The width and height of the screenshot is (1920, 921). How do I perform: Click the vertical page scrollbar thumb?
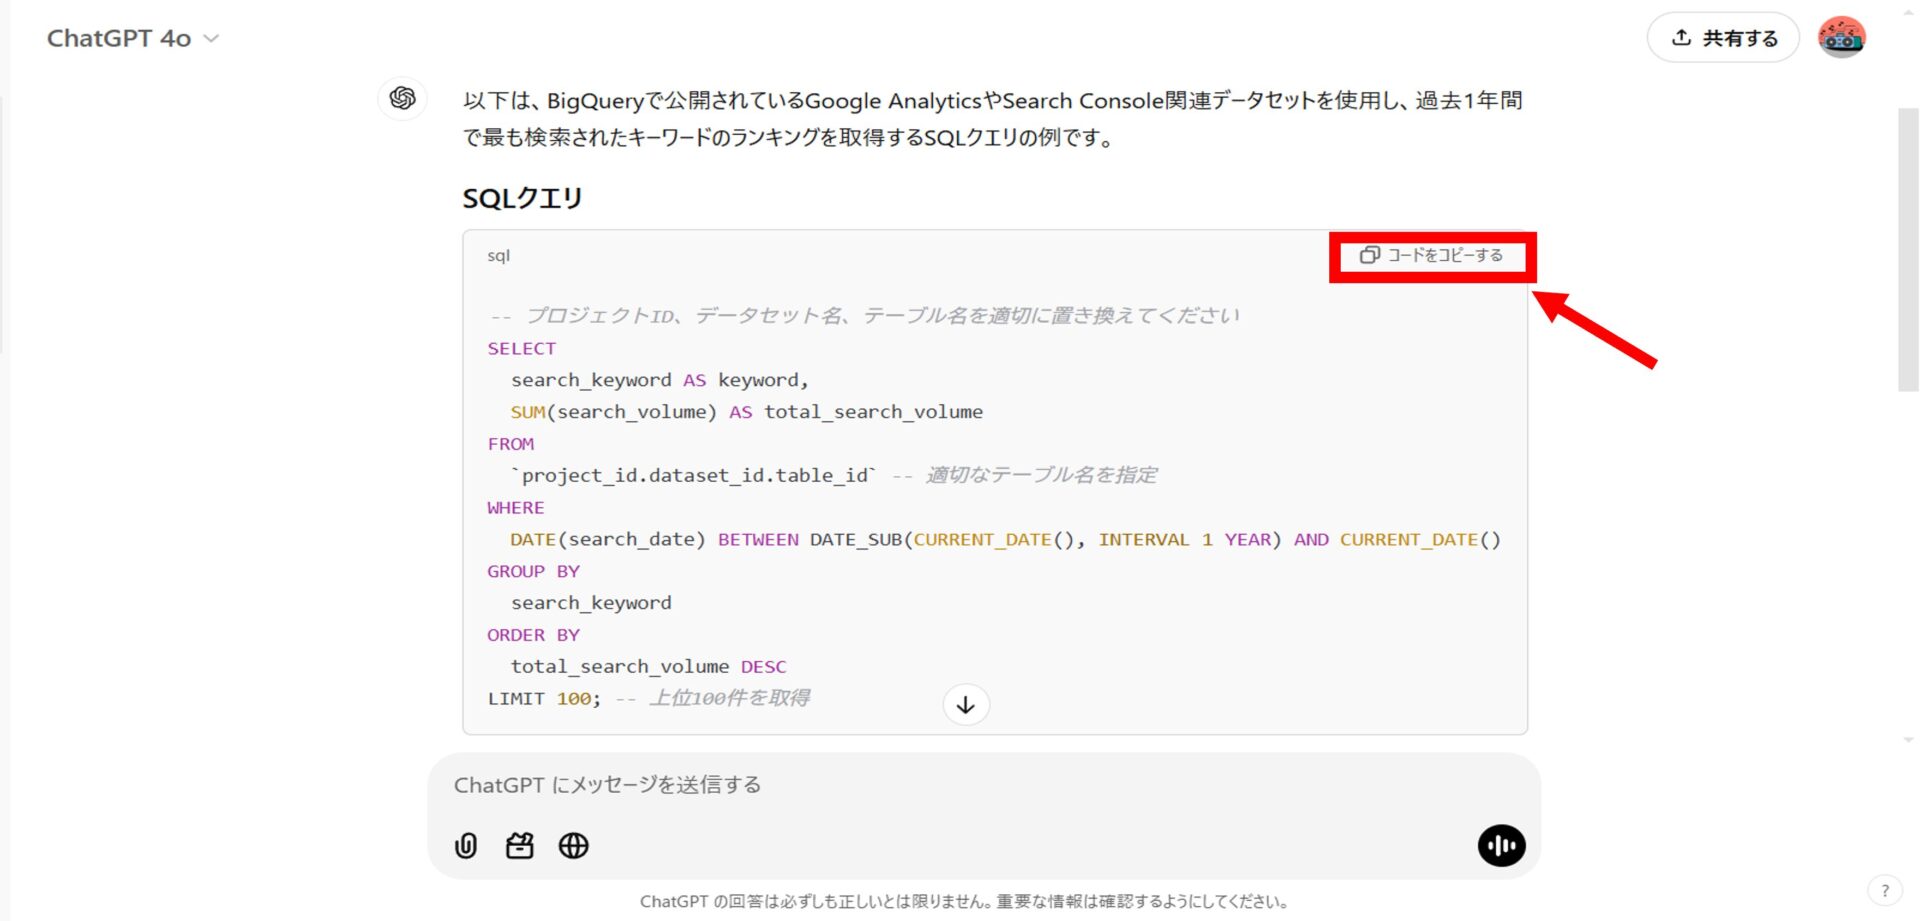pyautogui.click(x=1908, y=250)
